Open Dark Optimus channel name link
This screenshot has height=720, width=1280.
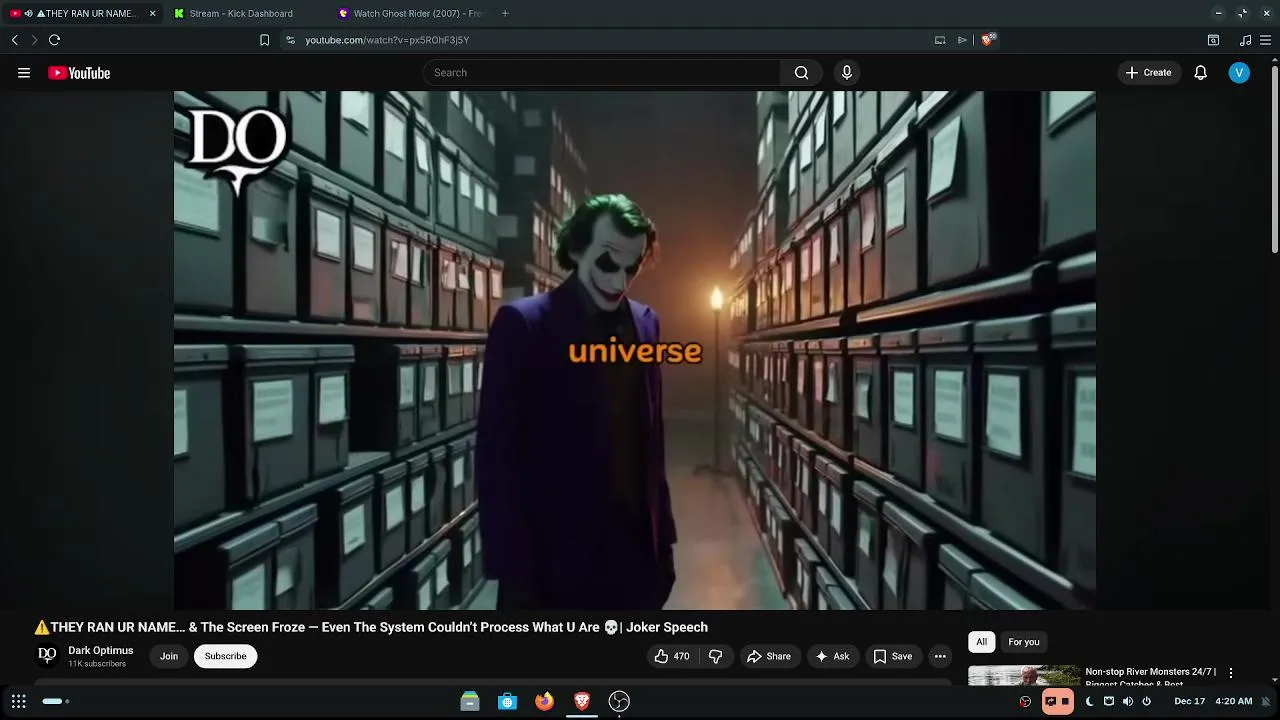click(x=100, y=650)
